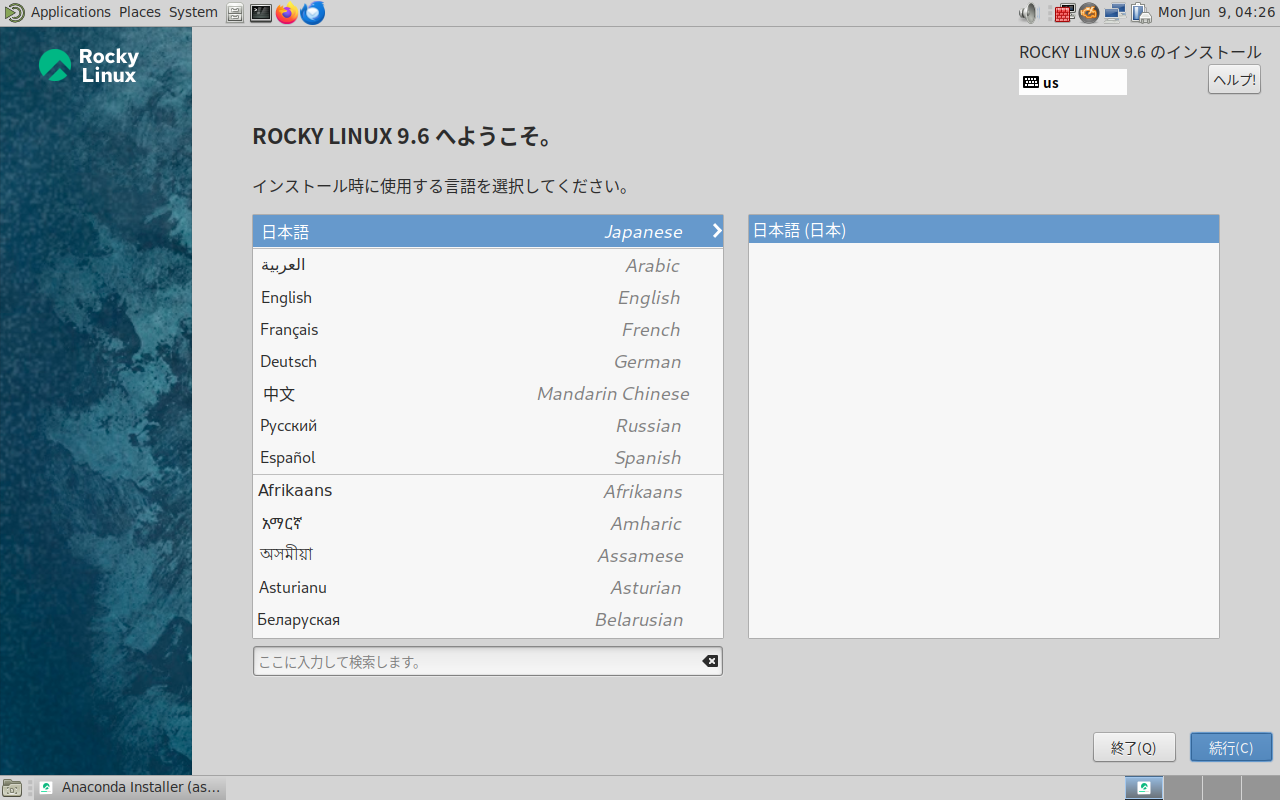Select 中文 (Mandarin Chinese) in the list
Viewport: 1280px width, 800px height.
pos(488,393)
